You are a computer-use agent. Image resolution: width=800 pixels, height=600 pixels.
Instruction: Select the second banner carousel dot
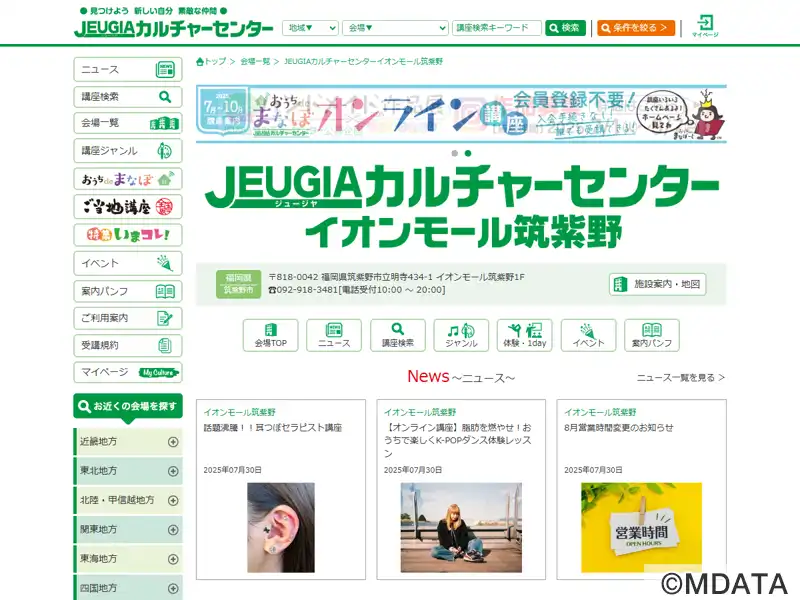468,153
